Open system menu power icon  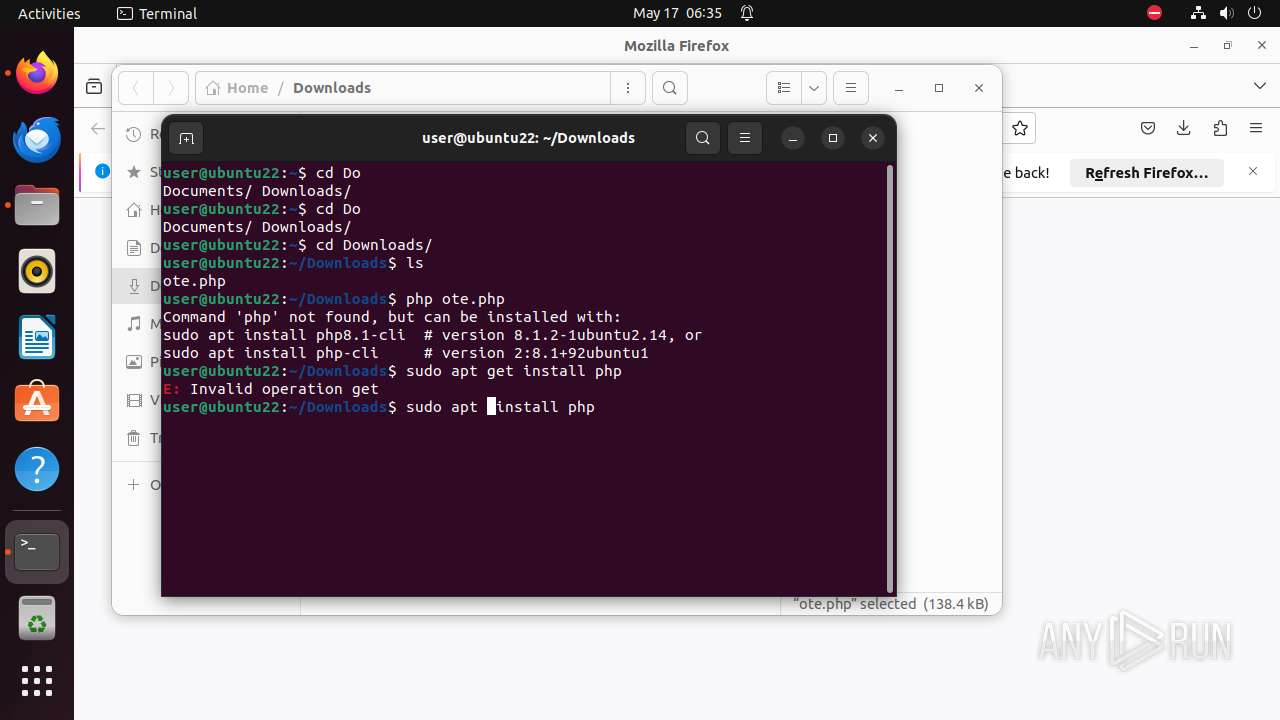pos(1255,13)
